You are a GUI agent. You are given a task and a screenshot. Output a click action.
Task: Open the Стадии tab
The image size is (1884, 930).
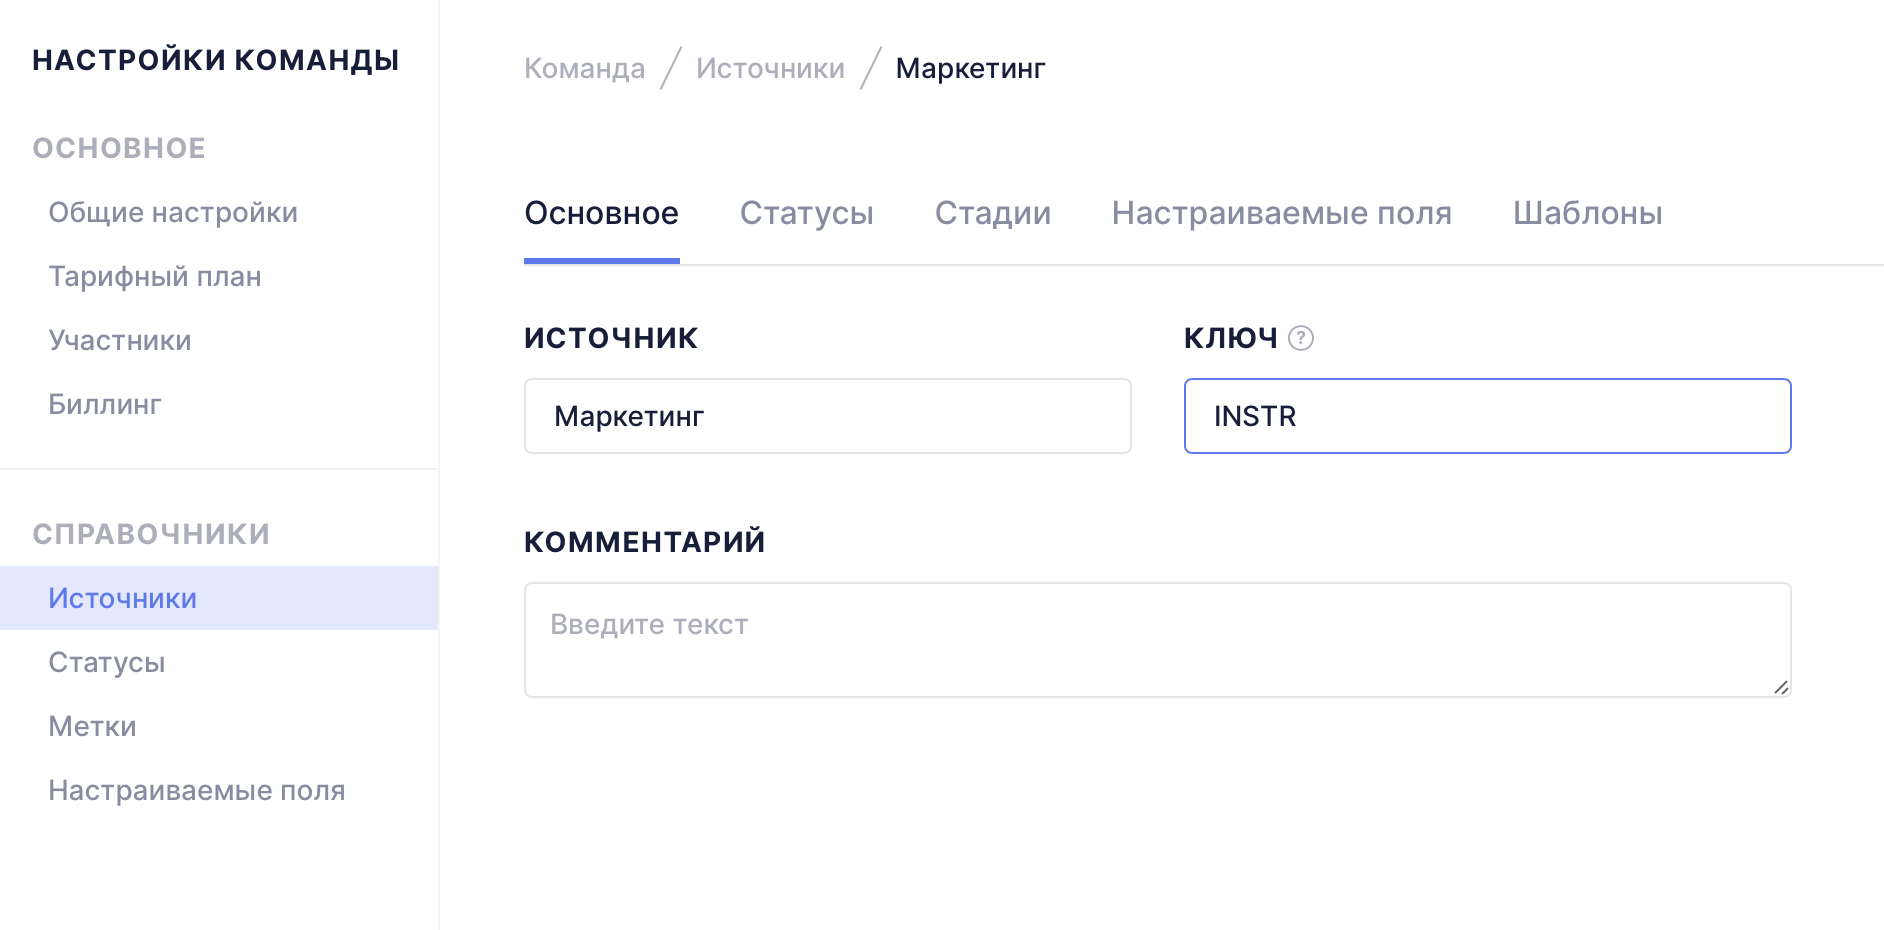(x=992, y=213)
